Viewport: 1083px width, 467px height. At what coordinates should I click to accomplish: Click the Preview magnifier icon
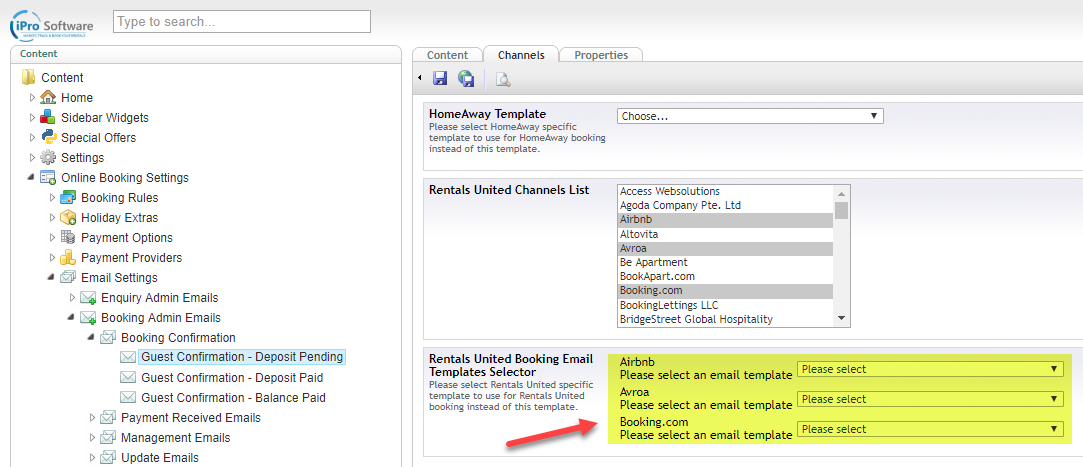503,79
